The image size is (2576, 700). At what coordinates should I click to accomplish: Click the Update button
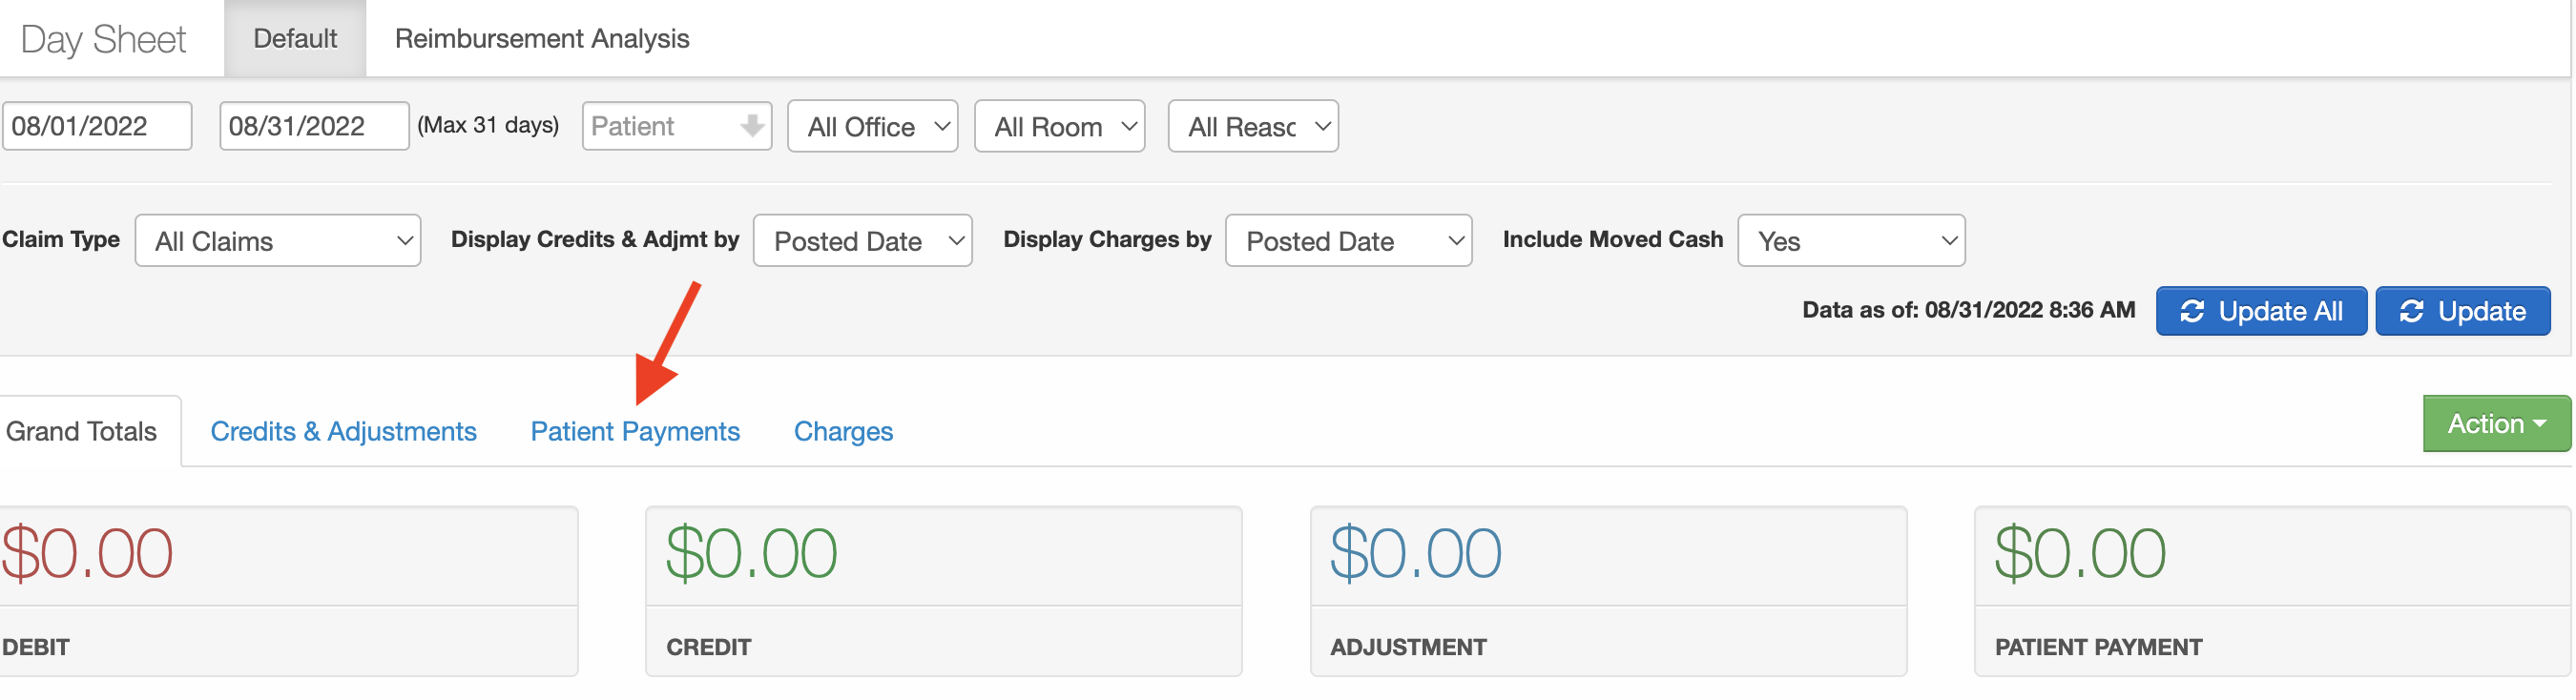pos(2463,311)
